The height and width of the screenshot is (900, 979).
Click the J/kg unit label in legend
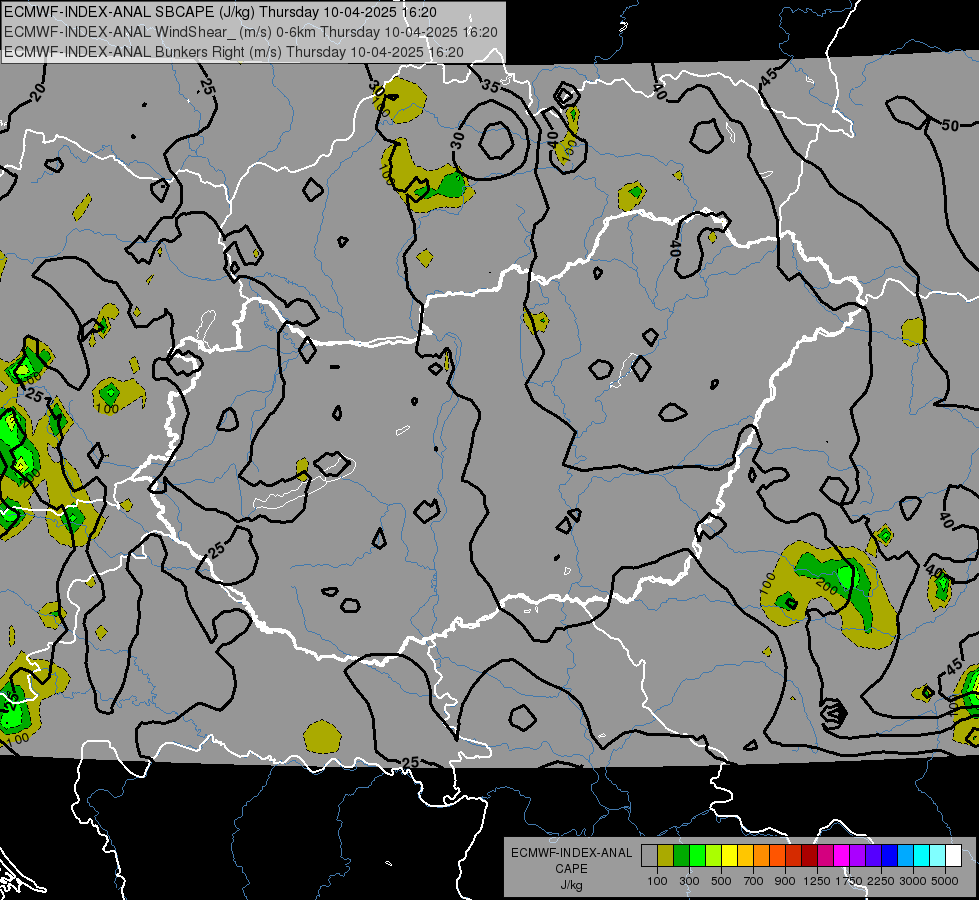571,885
